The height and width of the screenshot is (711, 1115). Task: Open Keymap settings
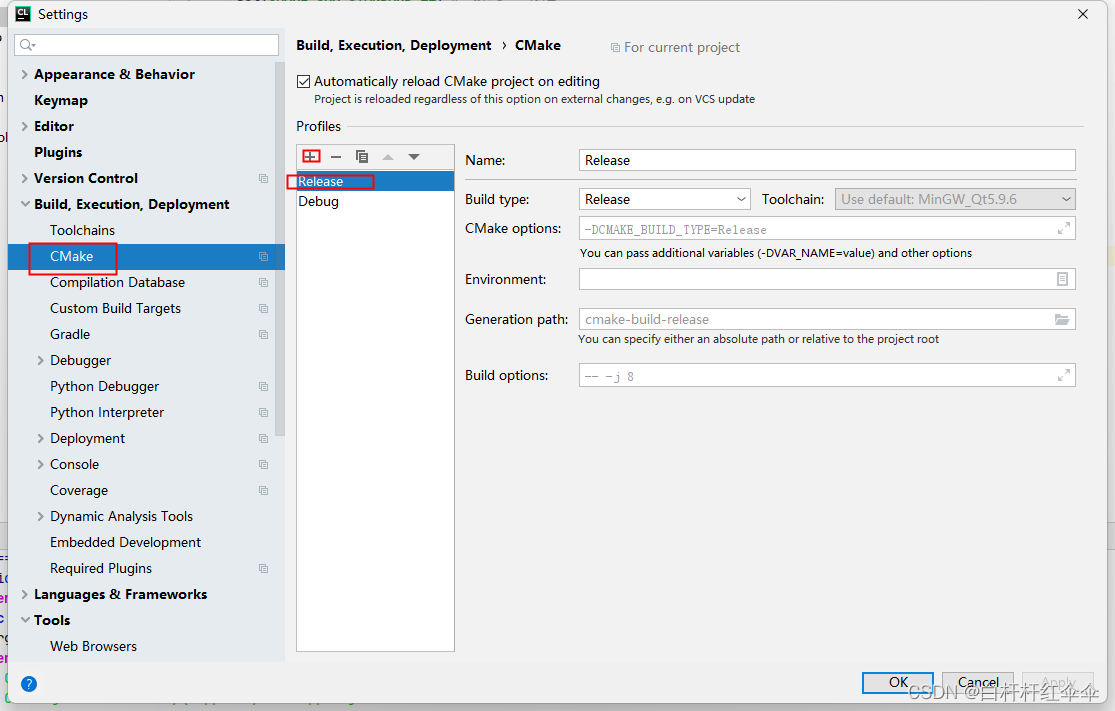point(61,100)
